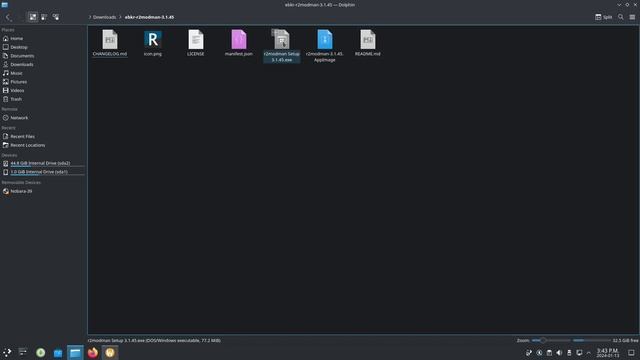Open the removable devices tray icon
This screenshot has height=360, width=640.
(x=569, y=353)
